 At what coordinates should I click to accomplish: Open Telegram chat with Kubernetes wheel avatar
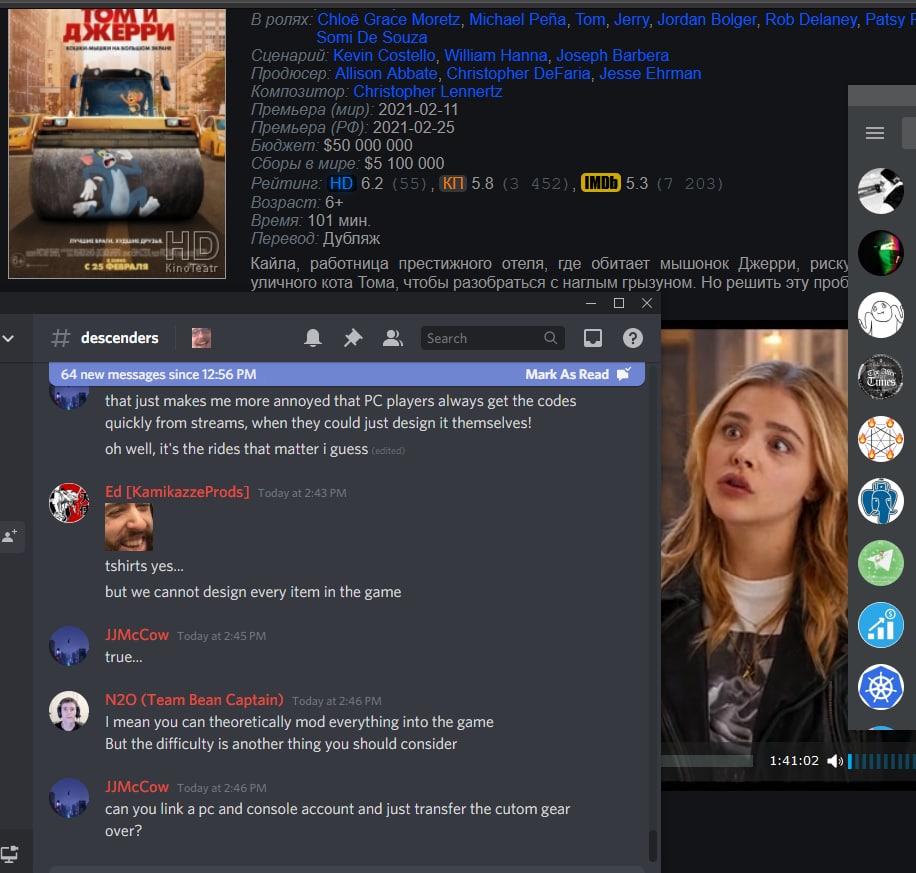pos(881,687)
